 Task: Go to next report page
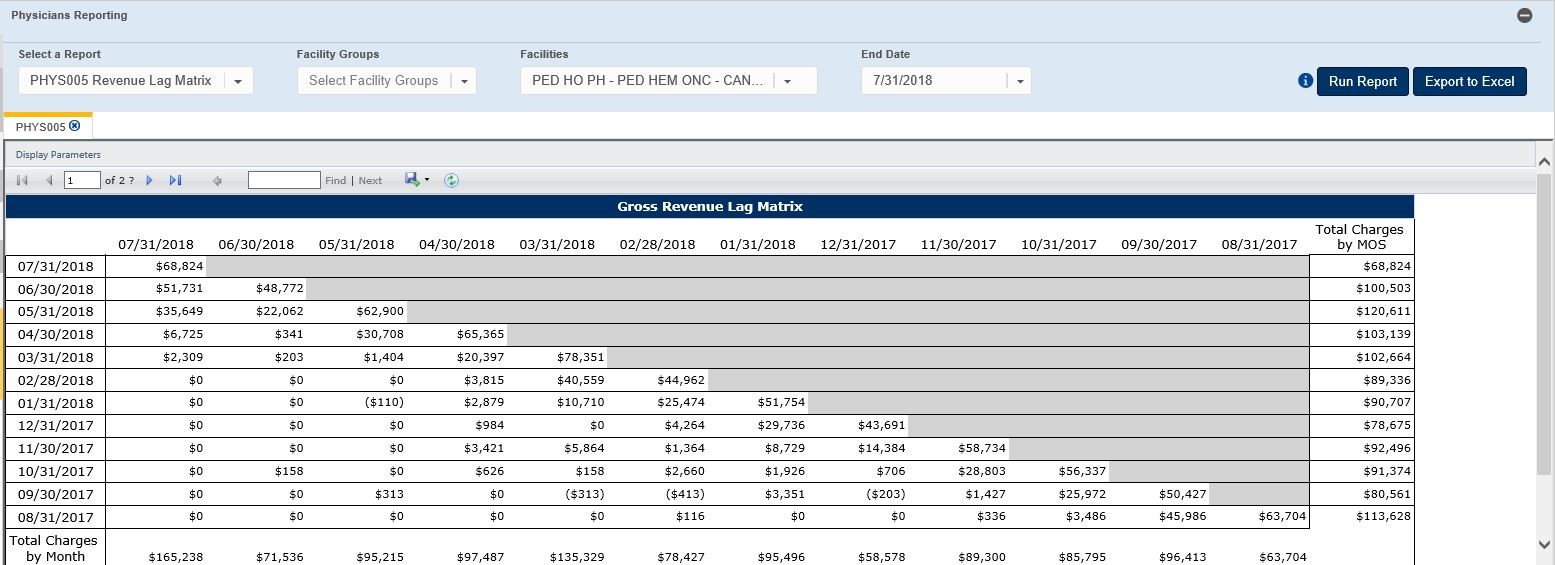coord(150,180)
